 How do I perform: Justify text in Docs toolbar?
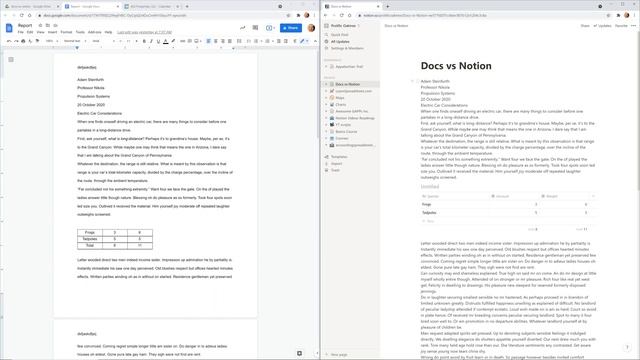point(230,41)
